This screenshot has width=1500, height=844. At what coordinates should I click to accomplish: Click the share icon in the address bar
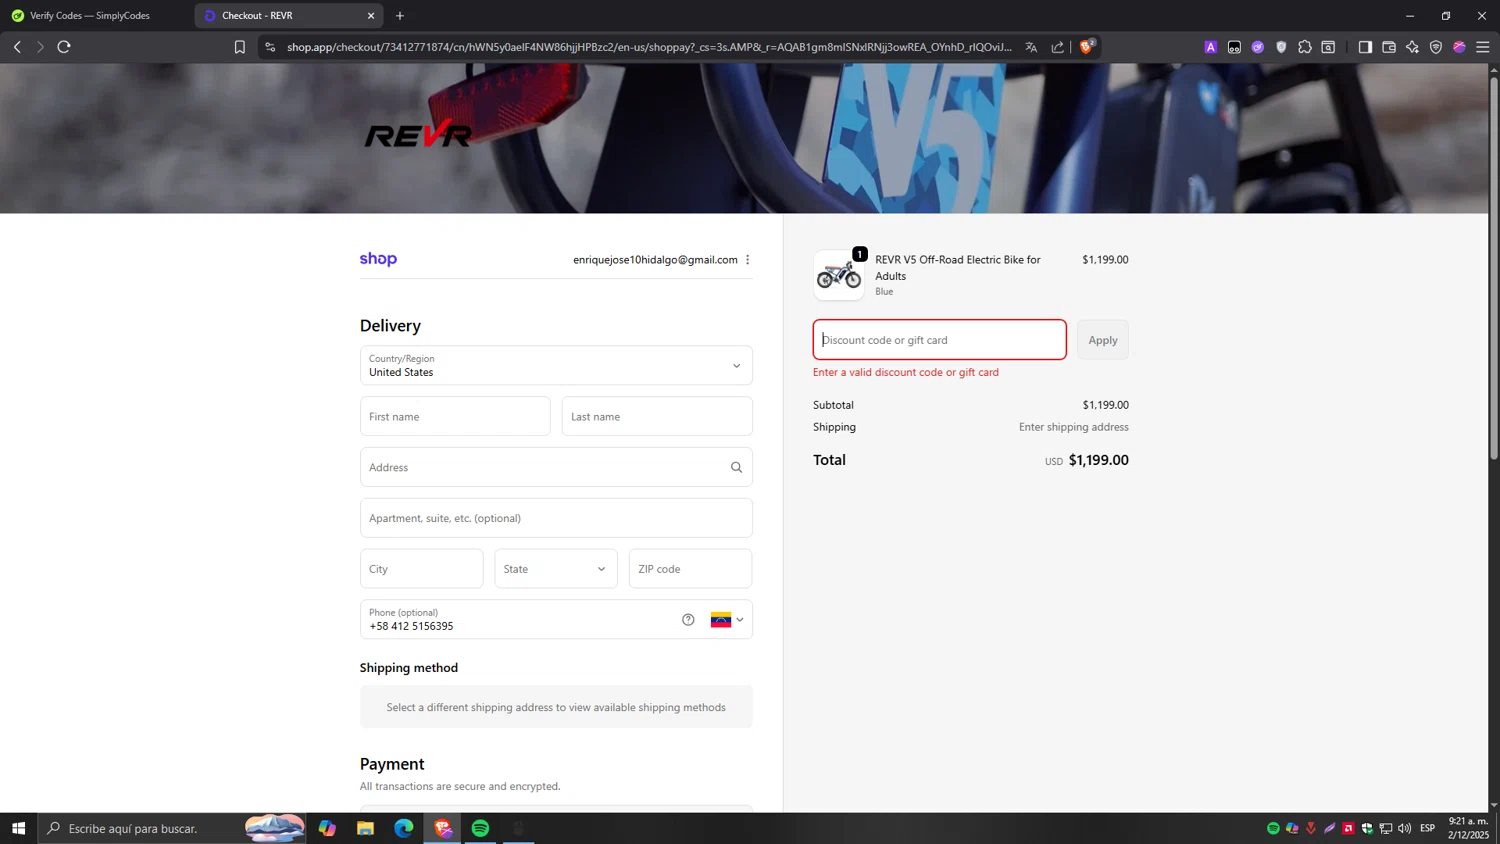point(1057,47)
